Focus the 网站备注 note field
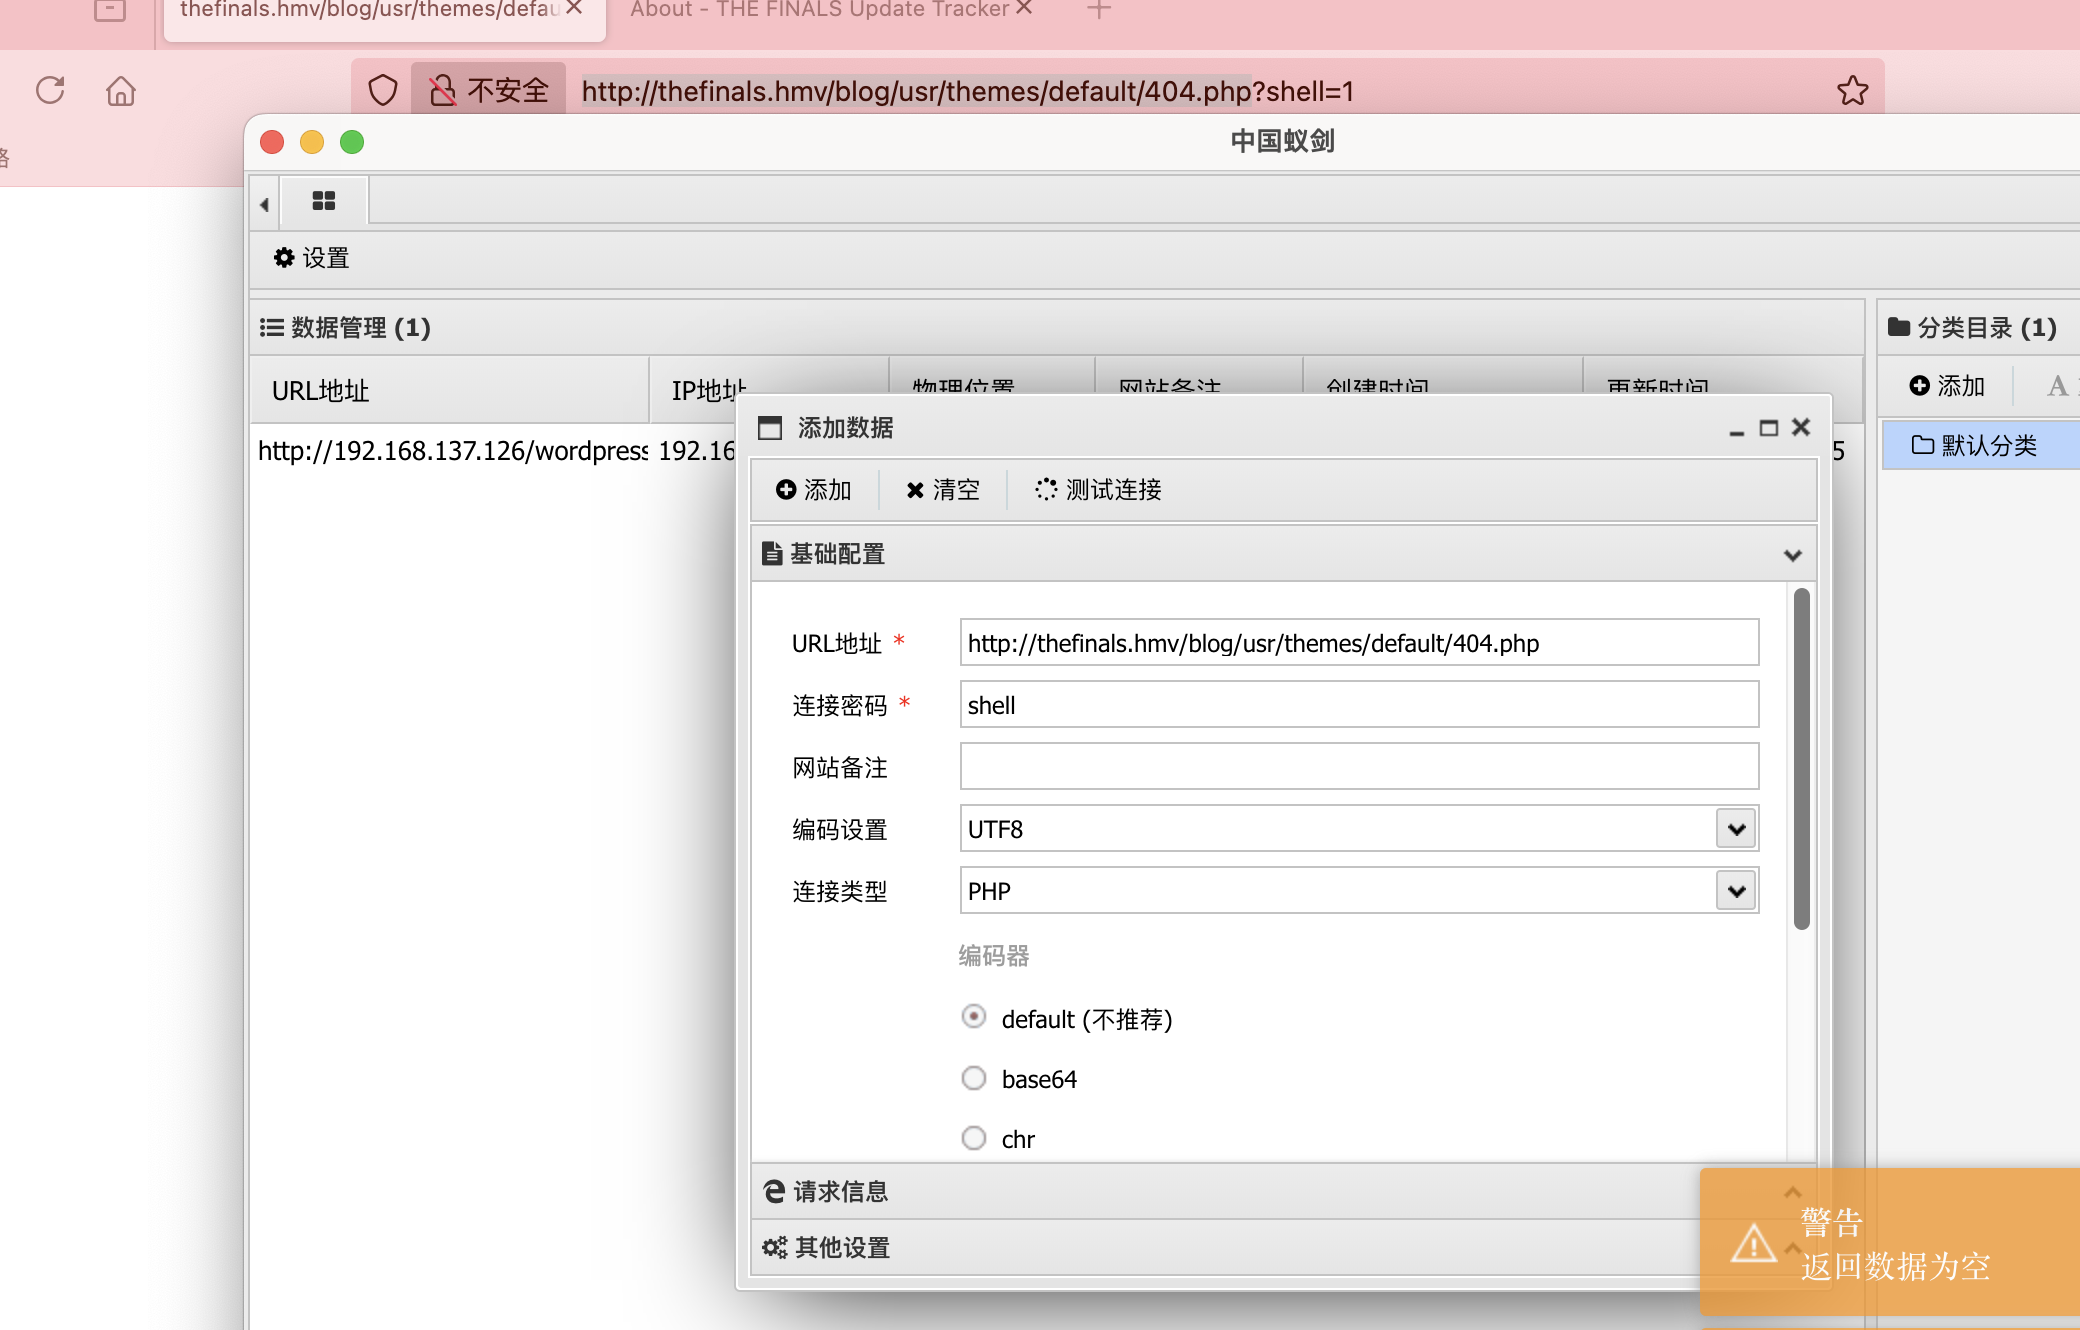The width and height of the screenshot is (2080, 1330). (x=1359, y=766)
